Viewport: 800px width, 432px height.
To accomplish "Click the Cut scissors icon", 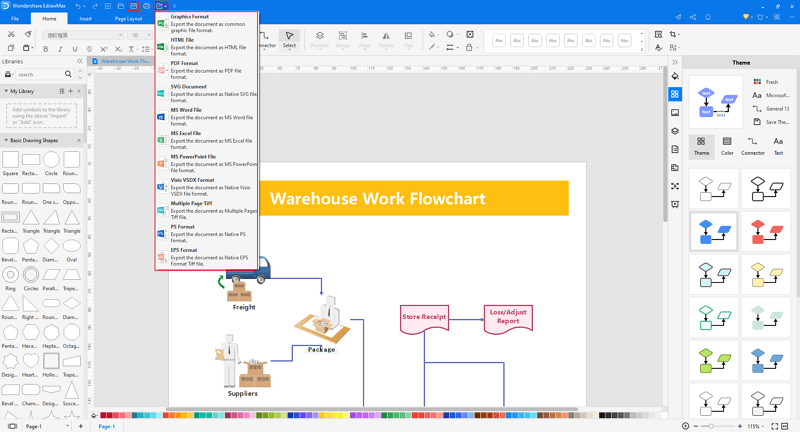I will 11,34.
